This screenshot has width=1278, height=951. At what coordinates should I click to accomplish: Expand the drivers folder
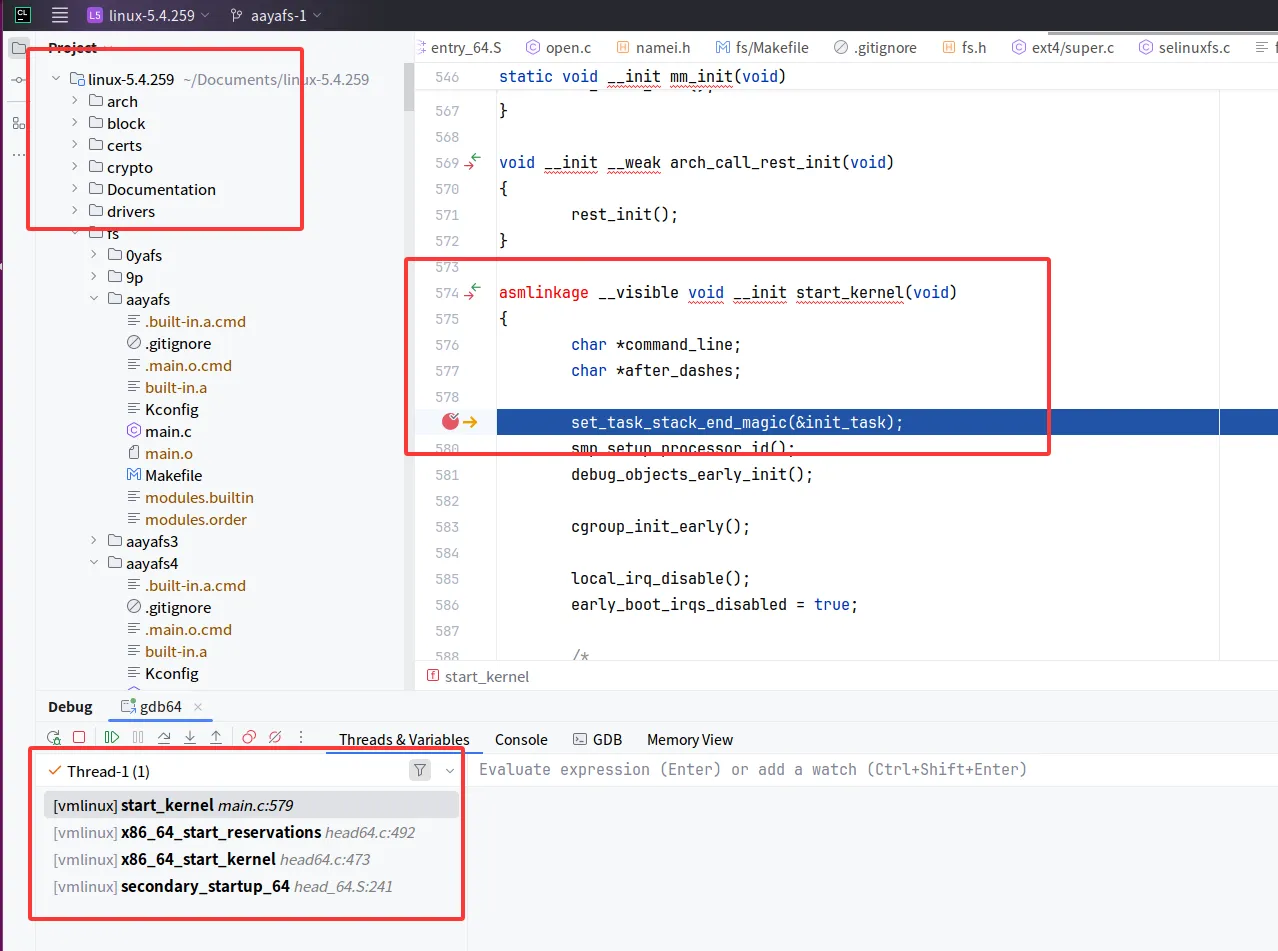point(75,211)
